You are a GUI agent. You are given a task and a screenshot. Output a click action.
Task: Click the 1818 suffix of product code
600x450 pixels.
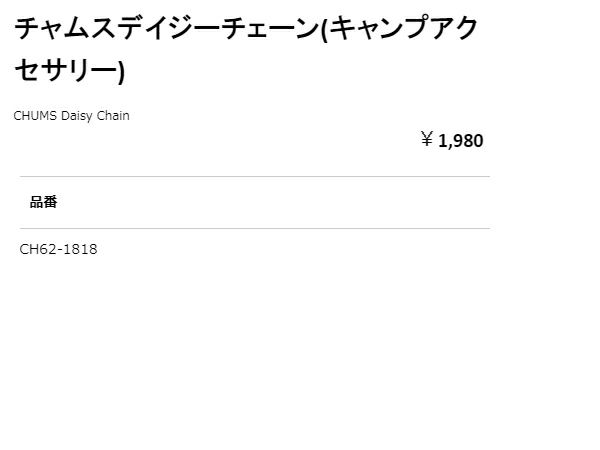(x=81, y=249)
